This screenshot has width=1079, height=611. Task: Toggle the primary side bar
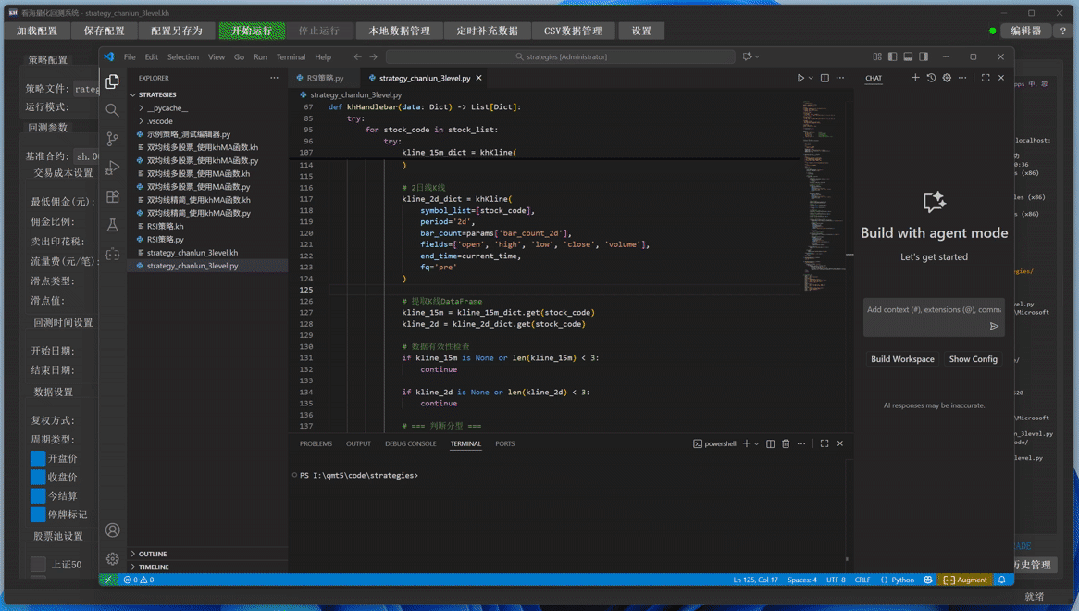[893, 56]
